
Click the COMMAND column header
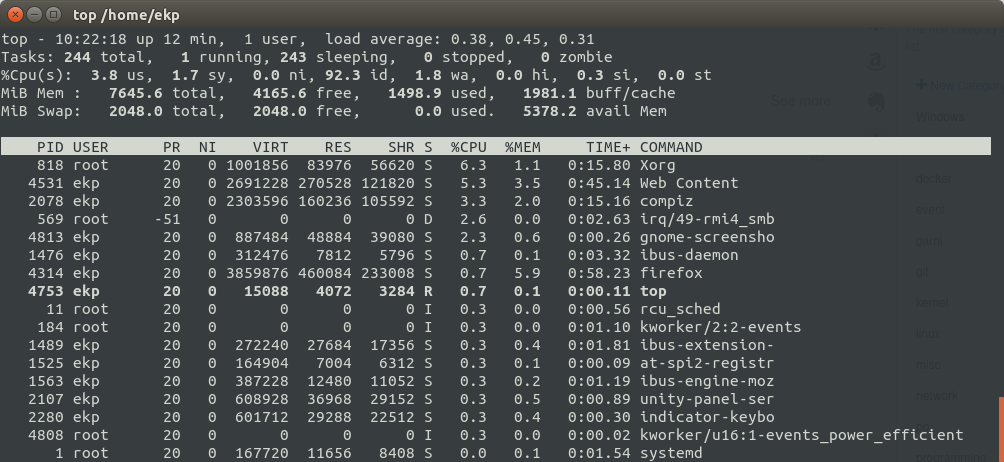click(x=671, y=147)
